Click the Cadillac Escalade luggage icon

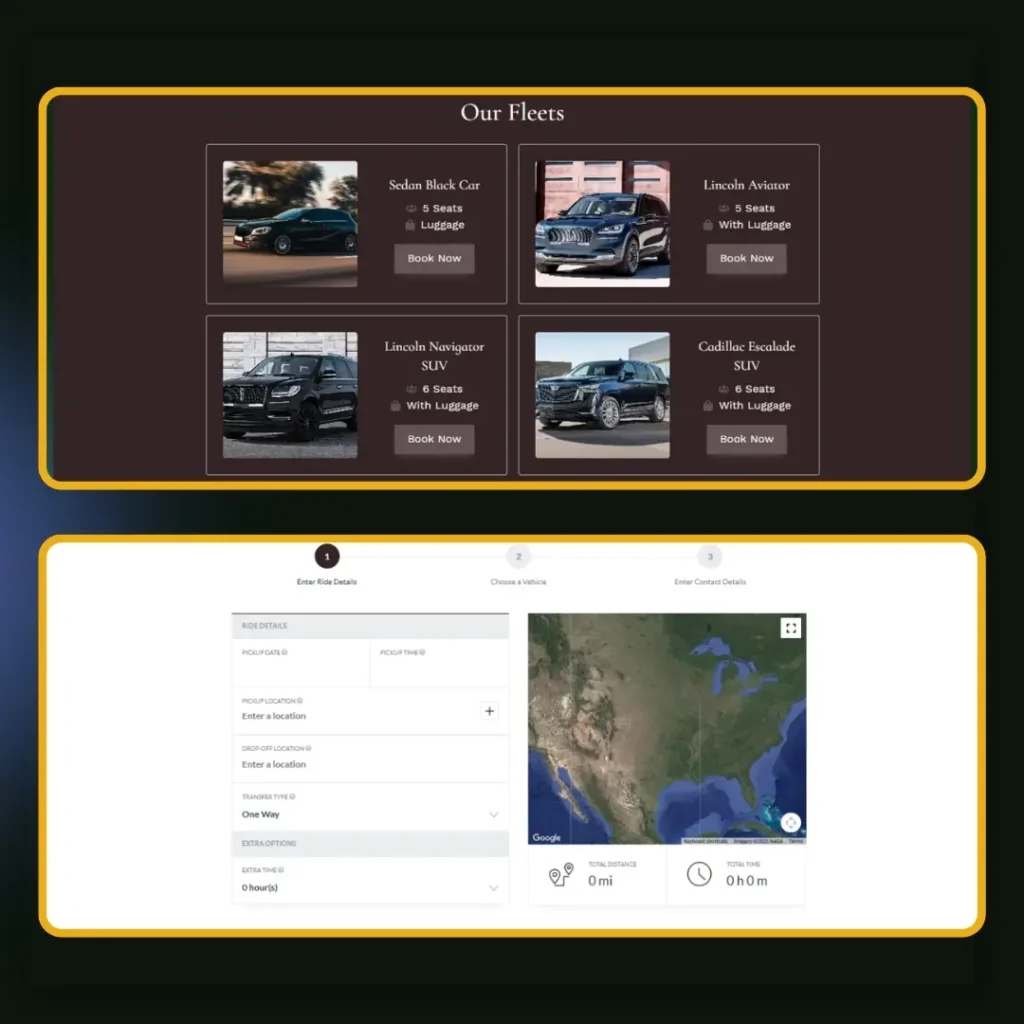[x=708, y=406]
